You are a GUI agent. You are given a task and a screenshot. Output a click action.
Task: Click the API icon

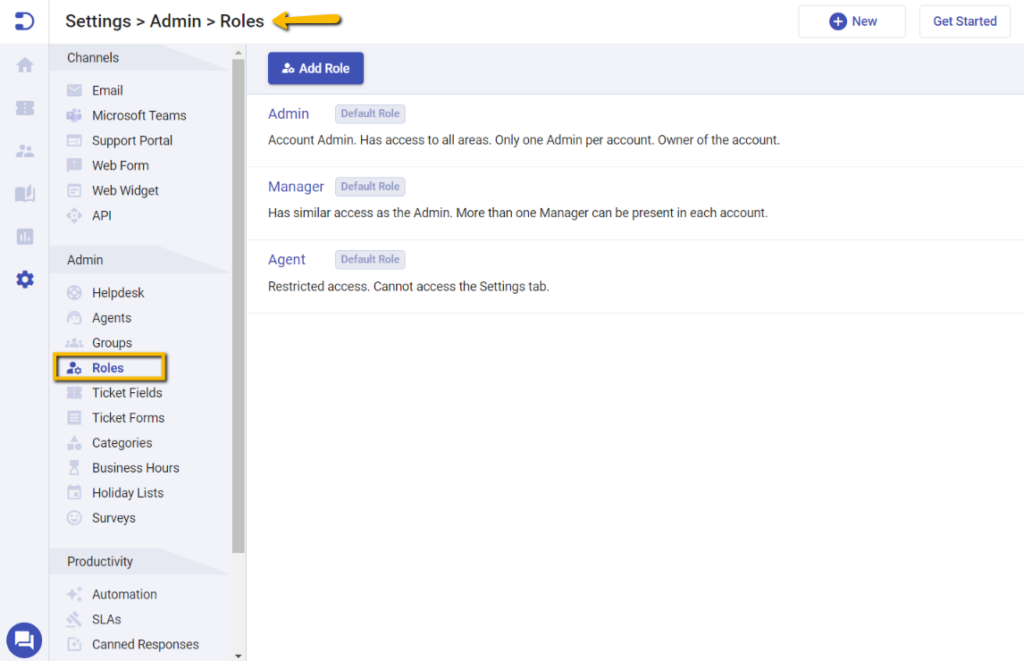tap(74, 216)
